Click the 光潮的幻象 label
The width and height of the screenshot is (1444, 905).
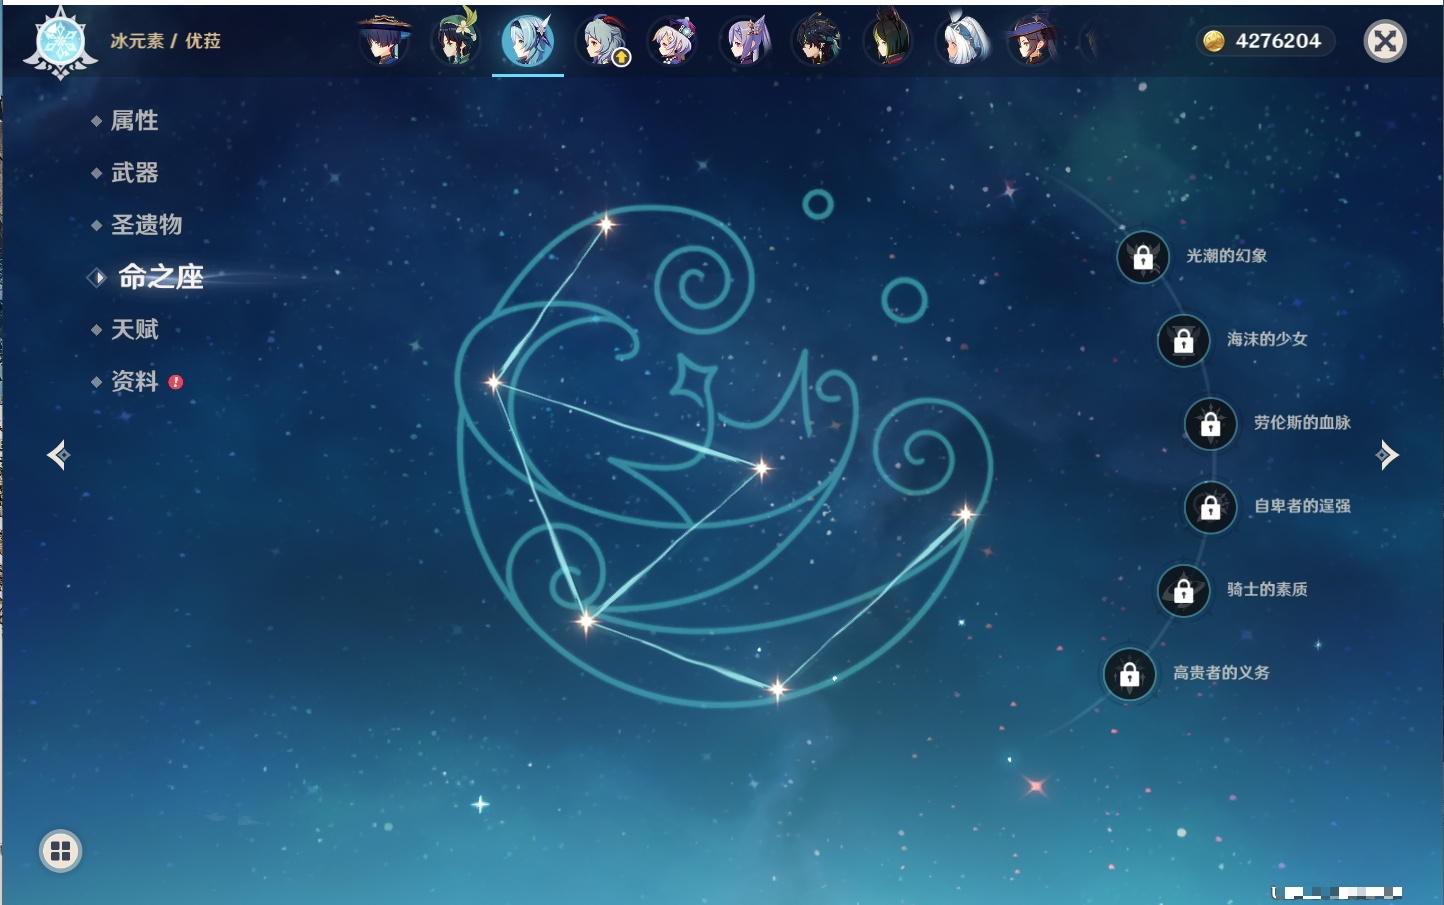[x=1226, y=256]
